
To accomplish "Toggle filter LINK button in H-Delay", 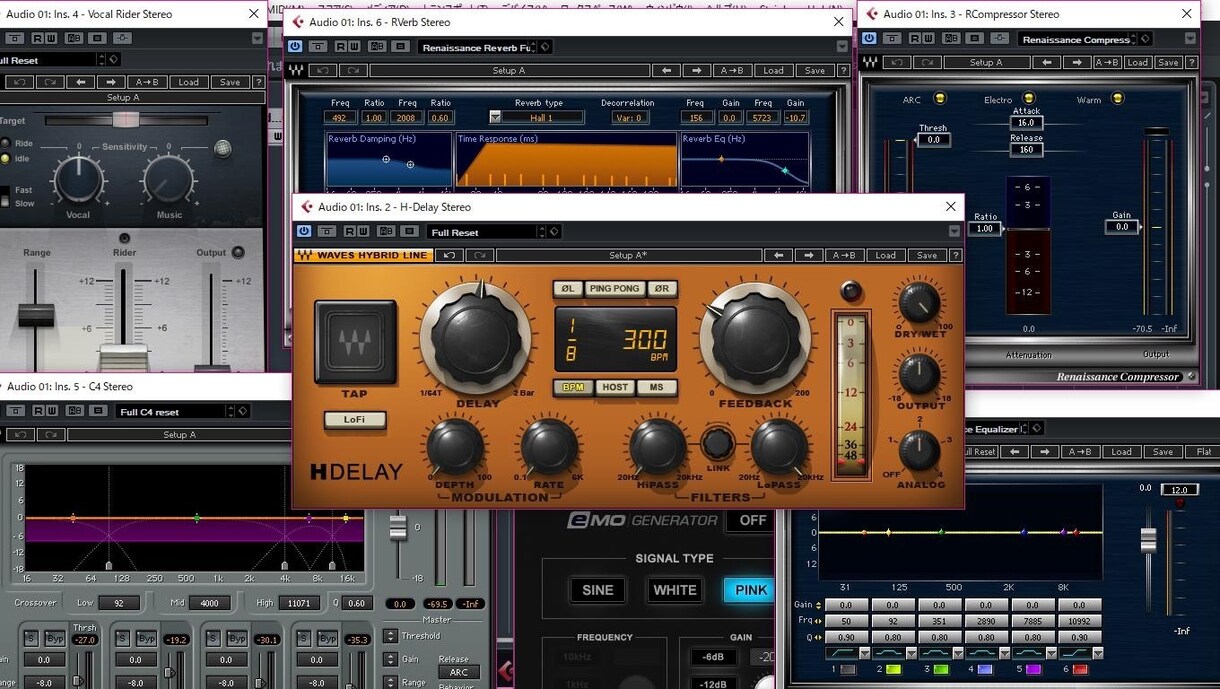I will click(716, 442).
